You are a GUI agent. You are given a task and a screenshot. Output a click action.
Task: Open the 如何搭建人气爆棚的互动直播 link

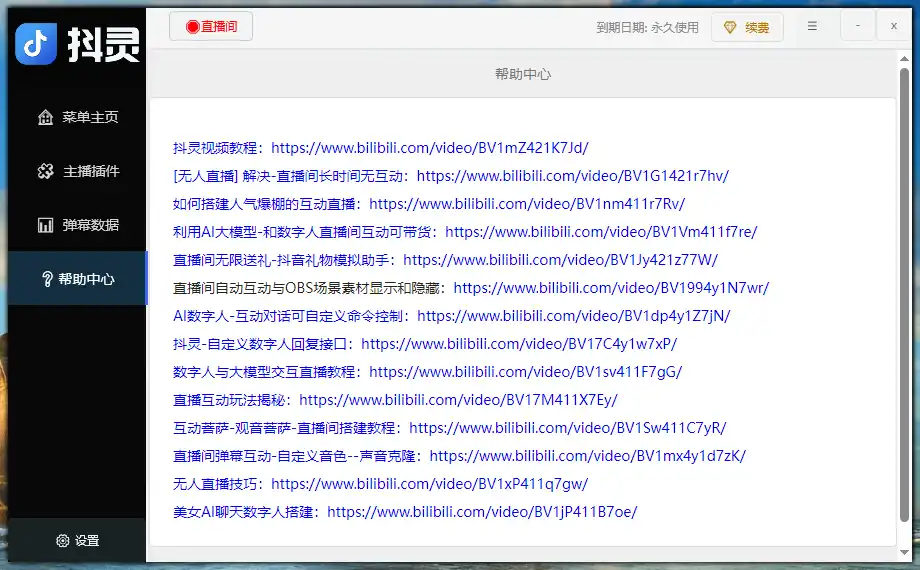coord(526,203)
